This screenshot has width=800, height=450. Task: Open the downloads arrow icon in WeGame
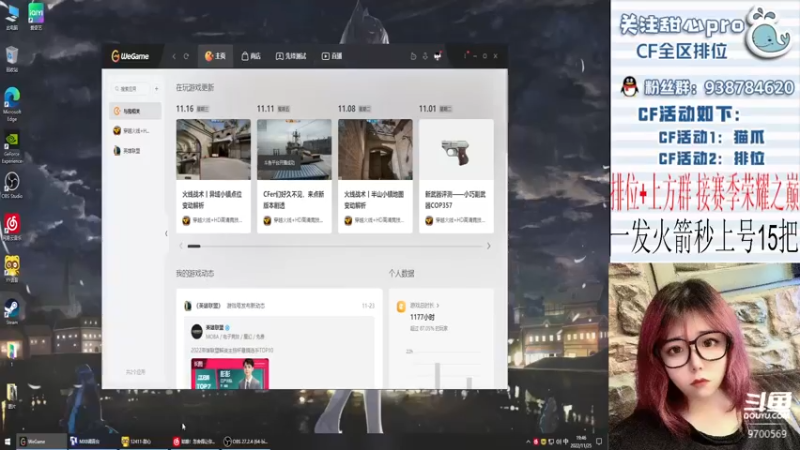(x=425, y=56)
